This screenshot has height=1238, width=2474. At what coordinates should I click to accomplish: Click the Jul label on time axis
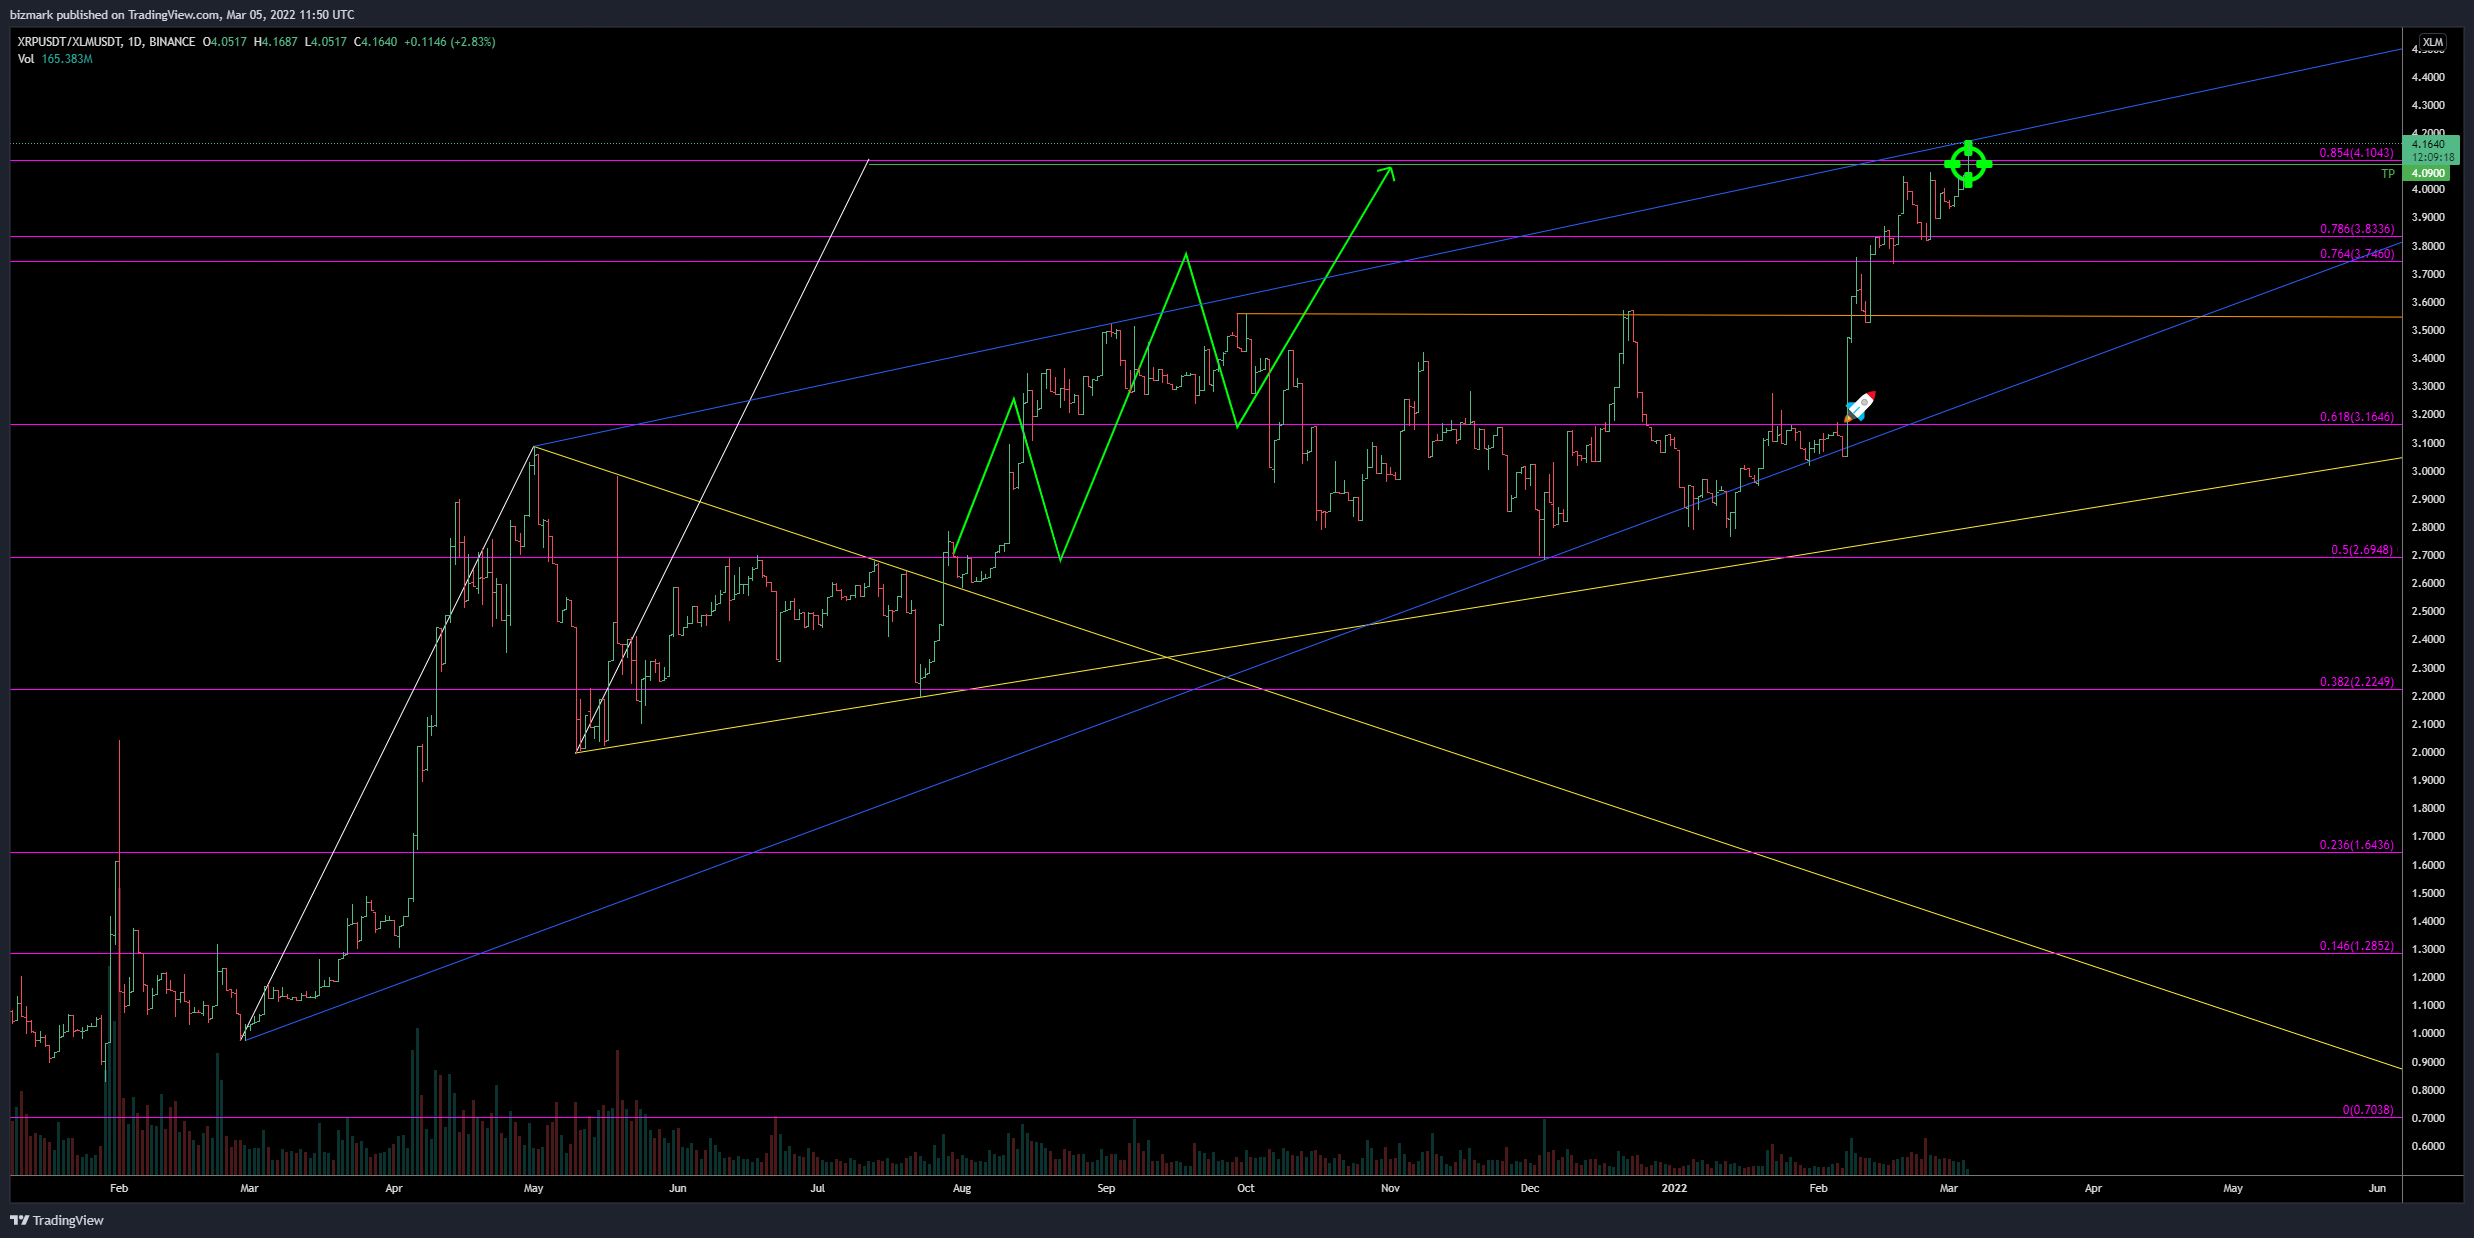click(818, 1188)
